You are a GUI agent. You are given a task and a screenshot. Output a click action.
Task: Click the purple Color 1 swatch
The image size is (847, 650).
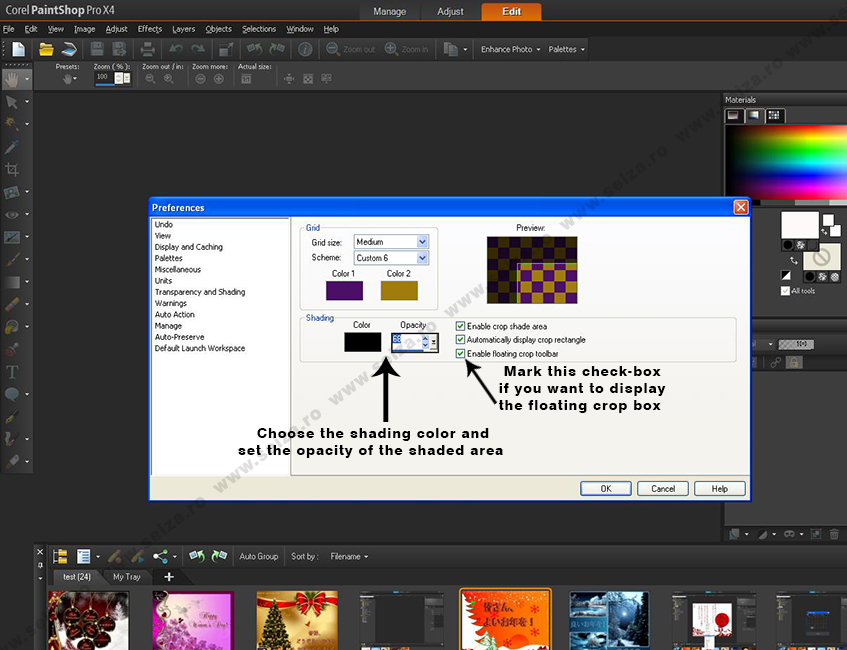pyautogui.click(x=344, y=291)
